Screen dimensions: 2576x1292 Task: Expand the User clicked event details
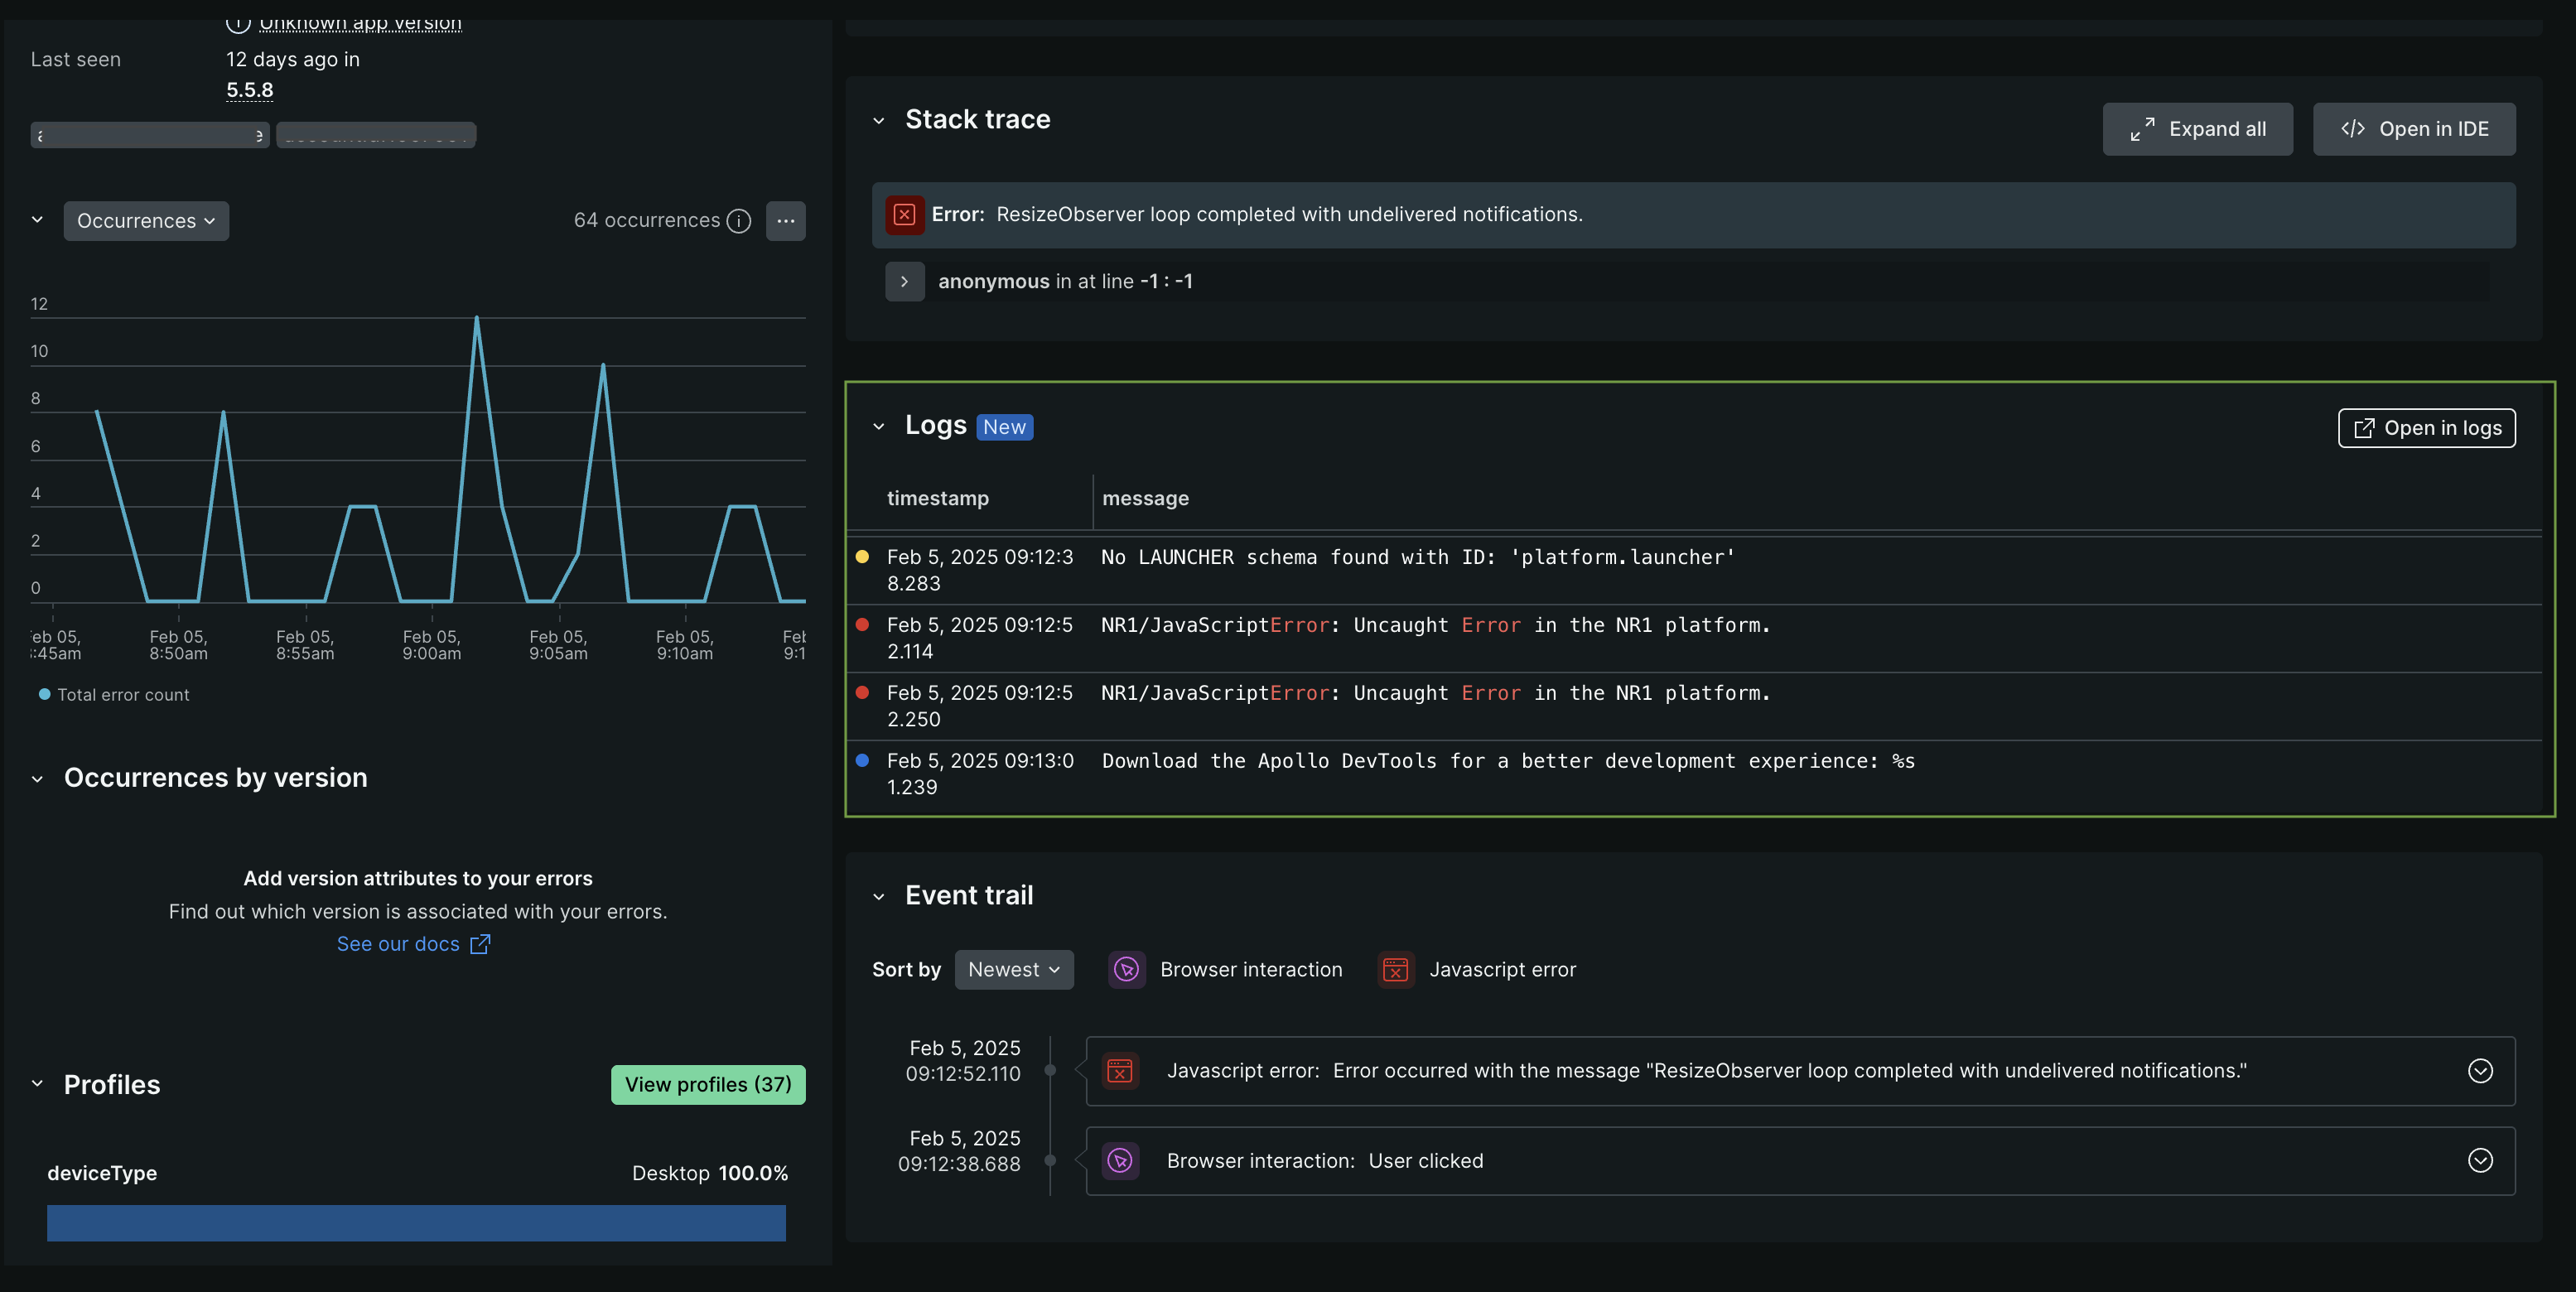click(2479, 1160)
